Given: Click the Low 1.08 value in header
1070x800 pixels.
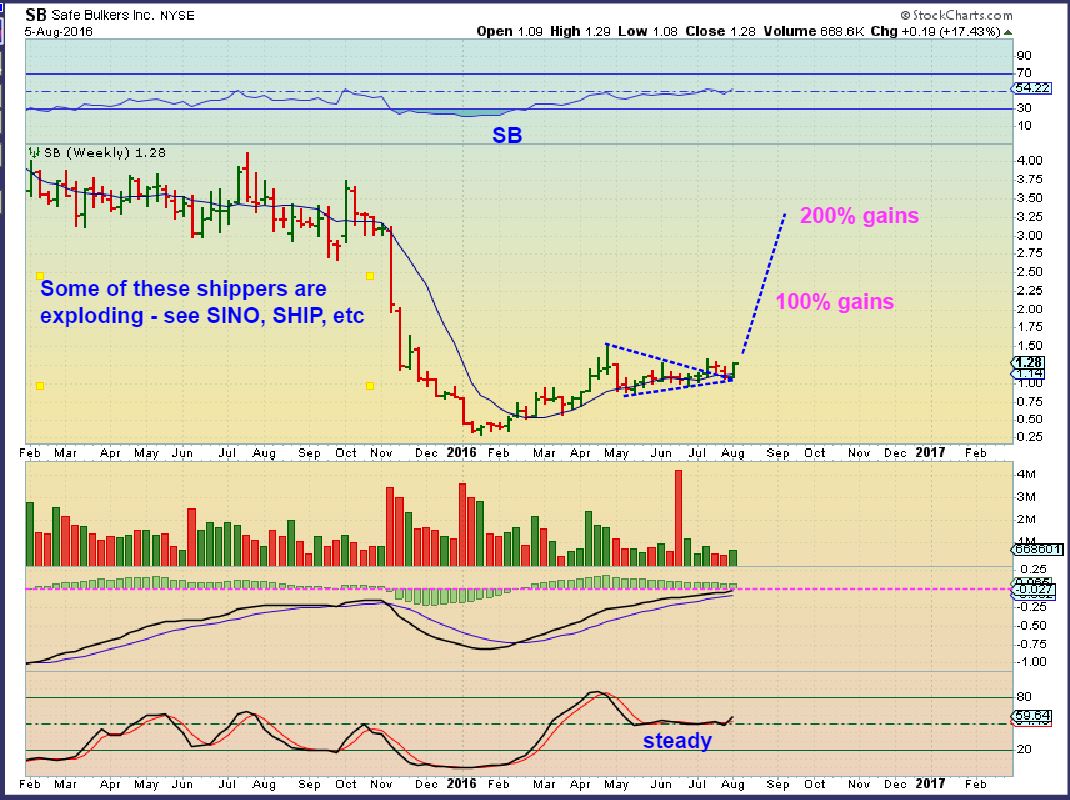Looking at the screenshot, I should 648,31.
